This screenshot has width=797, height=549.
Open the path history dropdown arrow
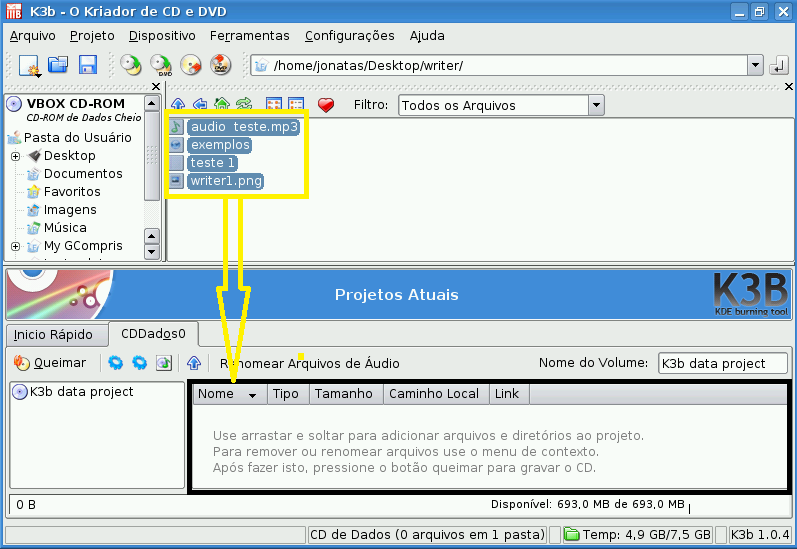tap(755, 65)
